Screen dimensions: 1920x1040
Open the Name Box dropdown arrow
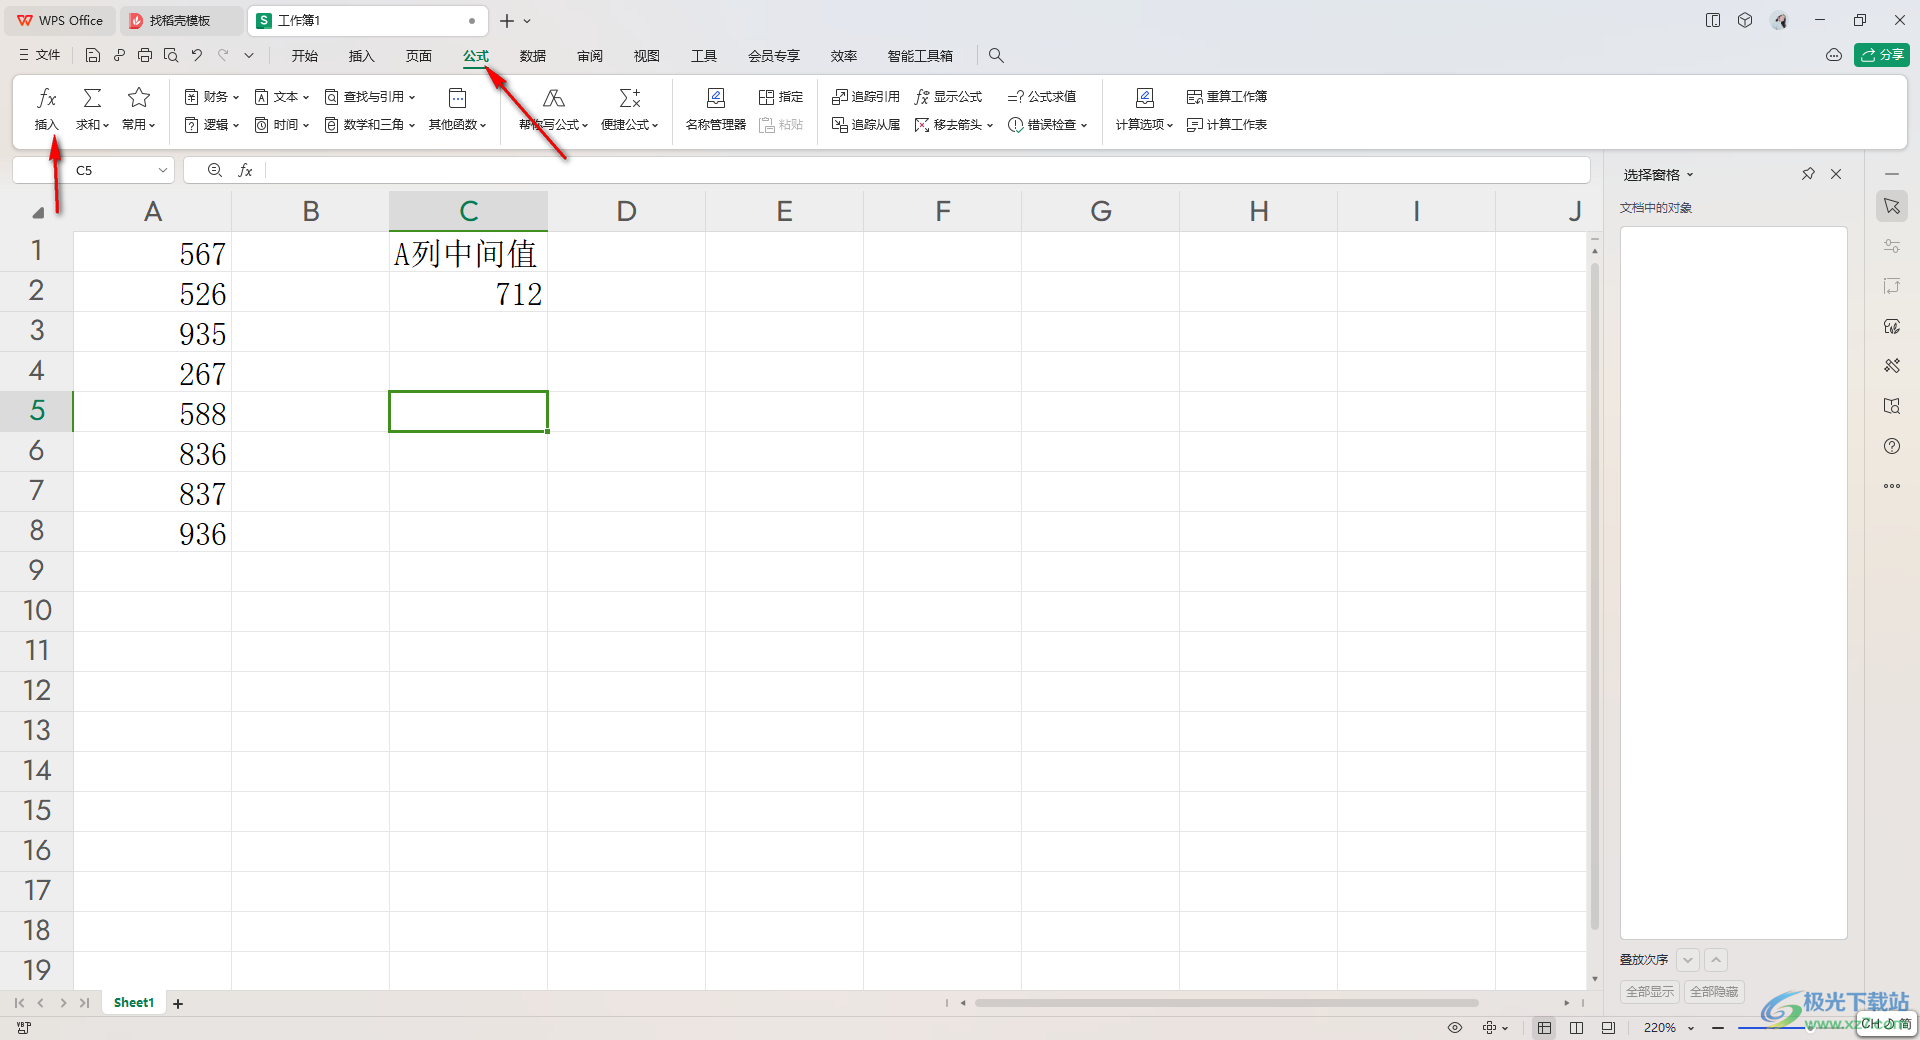click(x=163, y=171)
